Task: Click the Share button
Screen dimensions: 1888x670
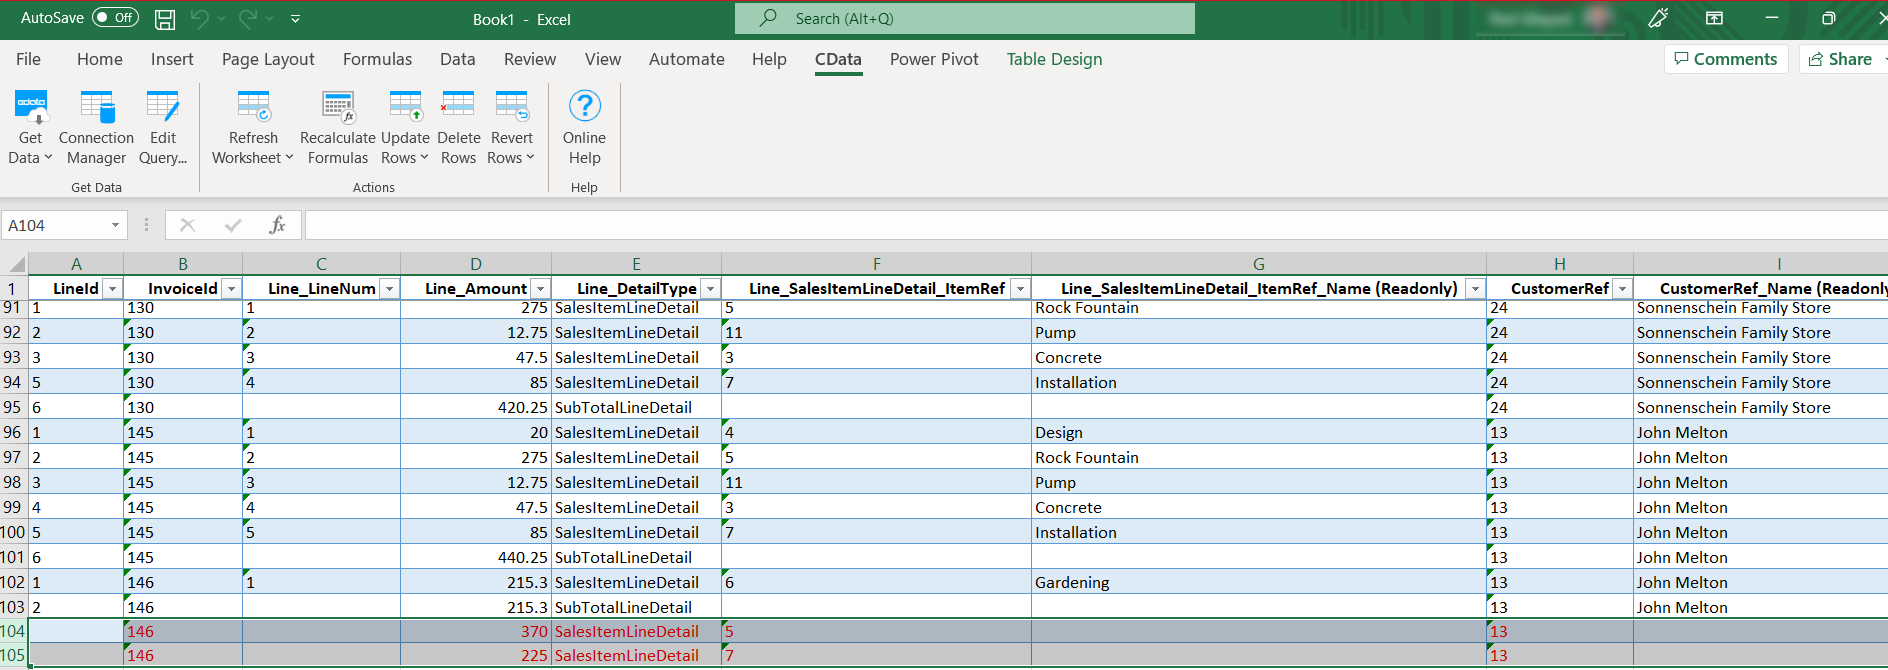Action: tap(1841, 59)
